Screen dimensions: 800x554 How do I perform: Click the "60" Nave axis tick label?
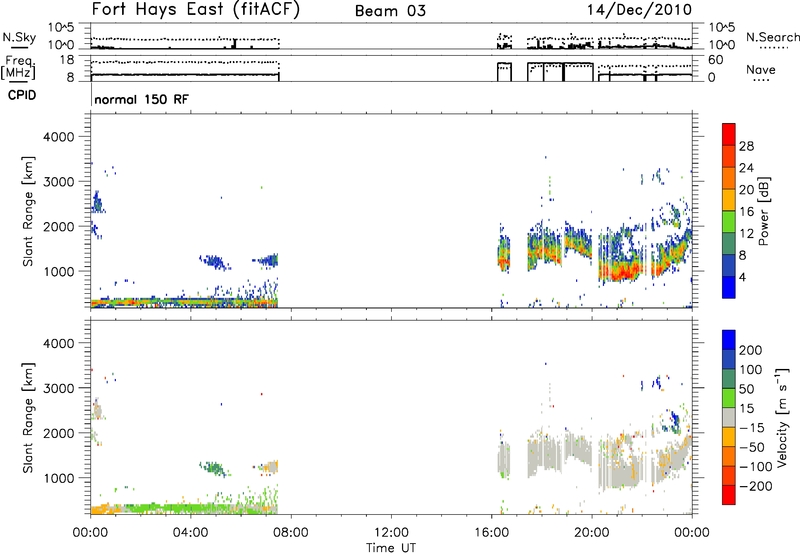tap(716, 60)
